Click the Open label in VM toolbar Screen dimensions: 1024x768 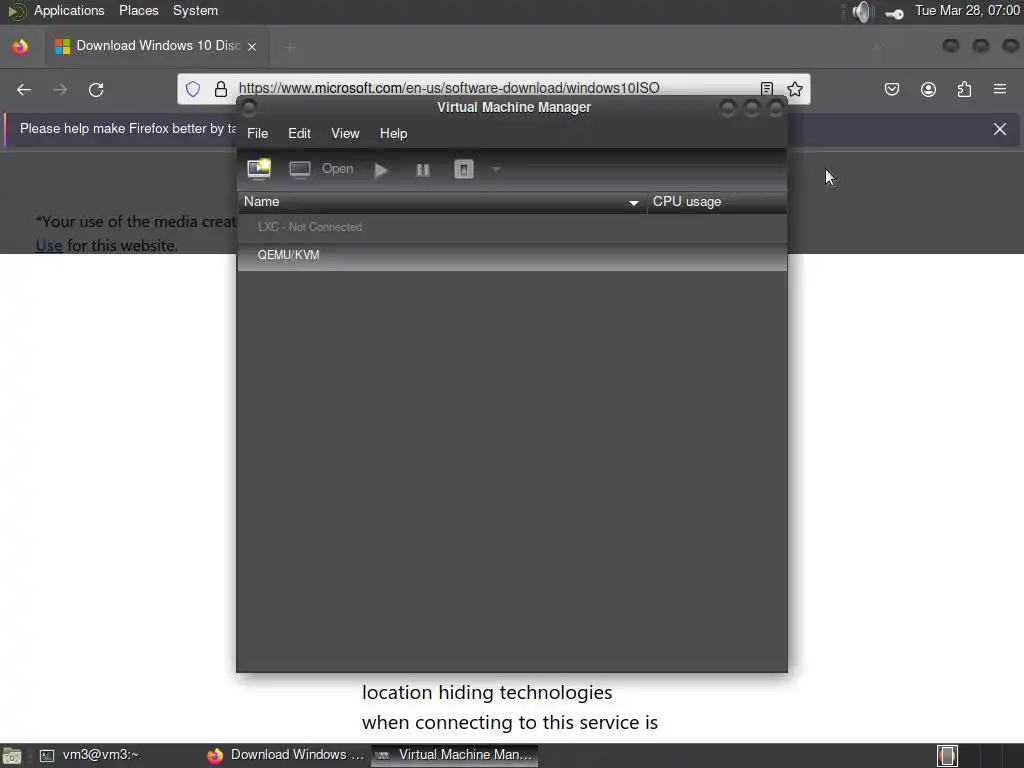point(337,168)
